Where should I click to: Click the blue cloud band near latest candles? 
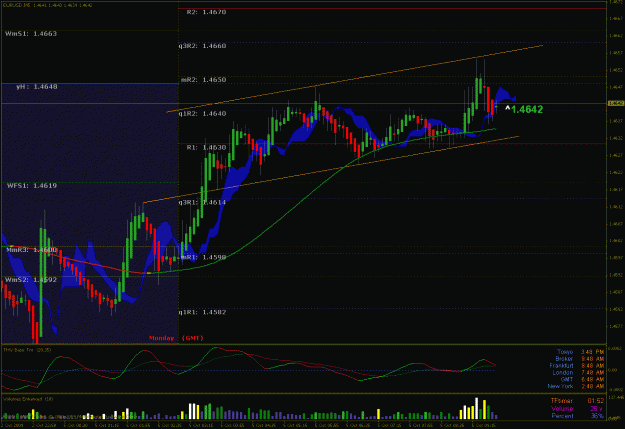tap(503, 95)
